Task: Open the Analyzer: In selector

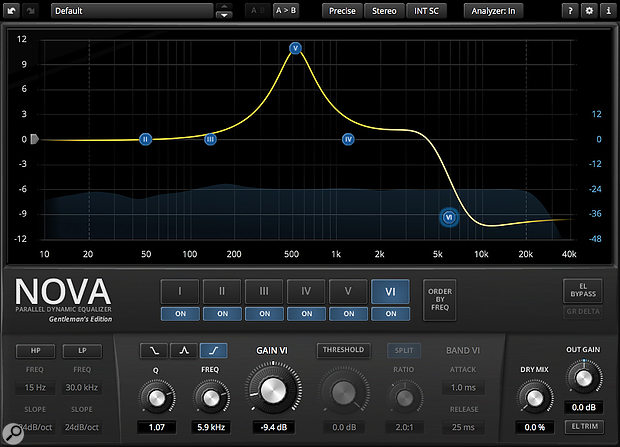Action: 493,11
